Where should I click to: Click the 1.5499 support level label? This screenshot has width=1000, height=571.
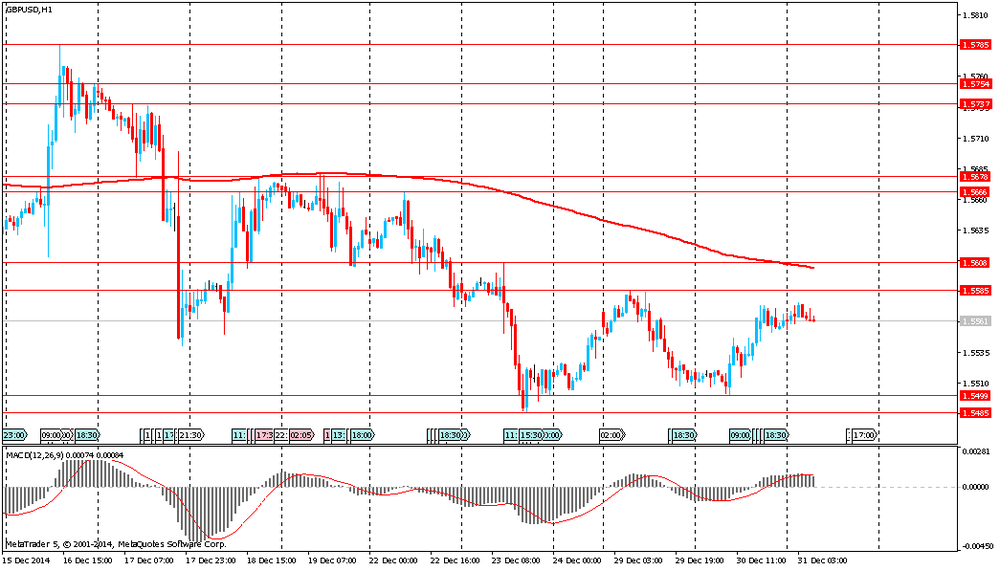[975, 396]
